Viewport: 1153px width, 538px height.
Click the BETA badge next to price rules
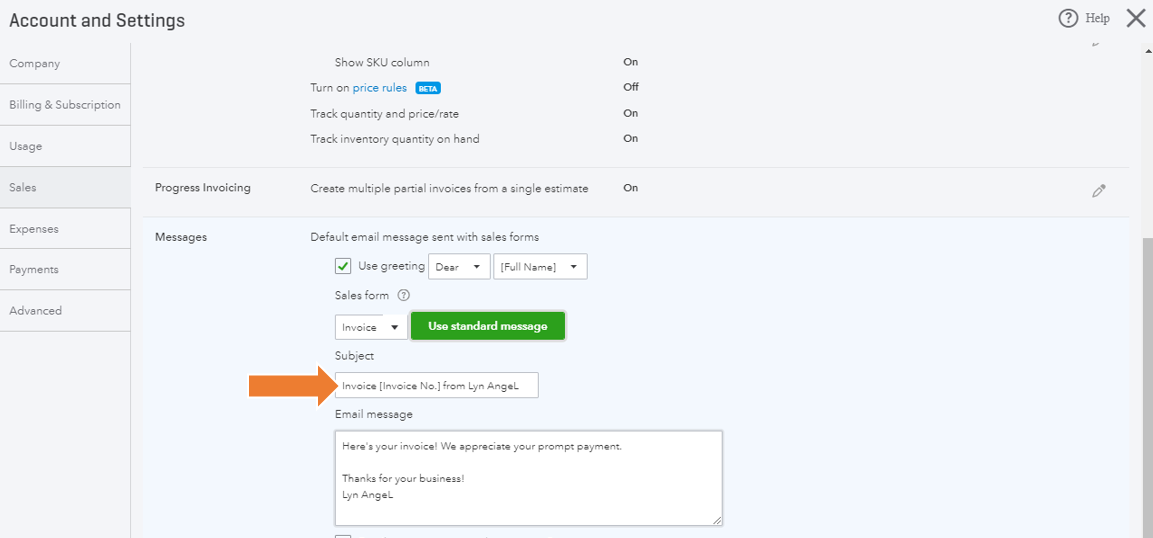coord(427,88)
